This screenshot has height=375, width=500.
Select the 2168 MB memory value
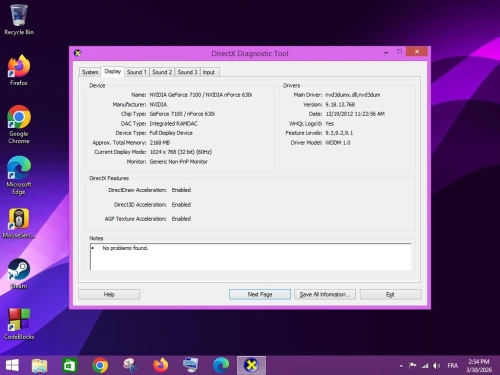pos(160,142)
